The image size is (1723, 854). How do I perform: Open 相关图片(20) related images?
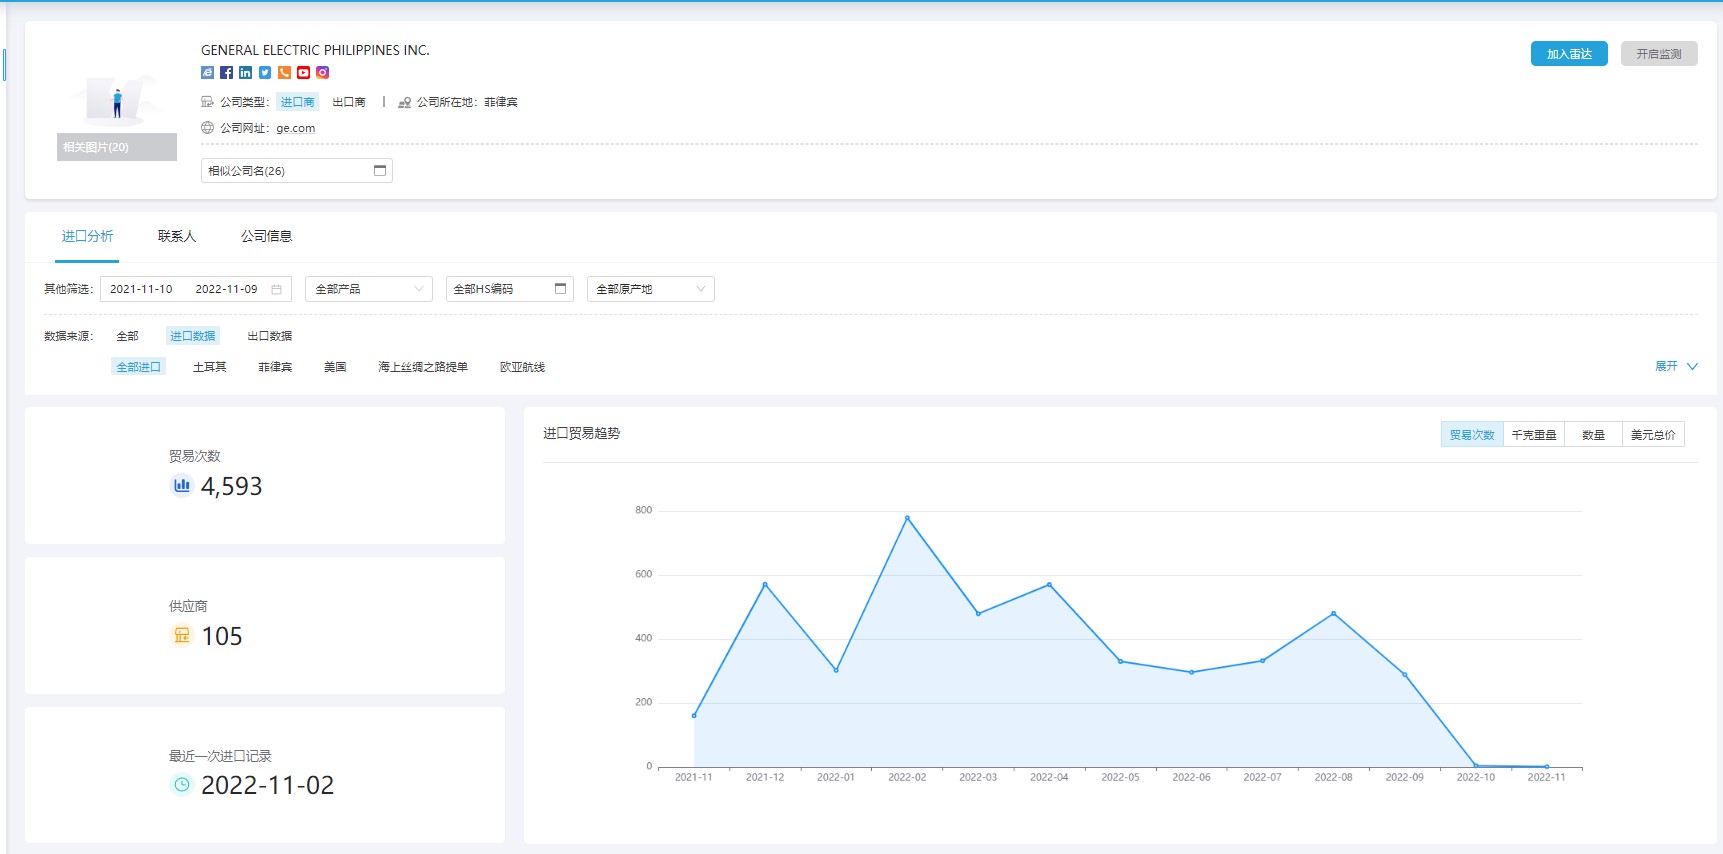coord(117,147)
